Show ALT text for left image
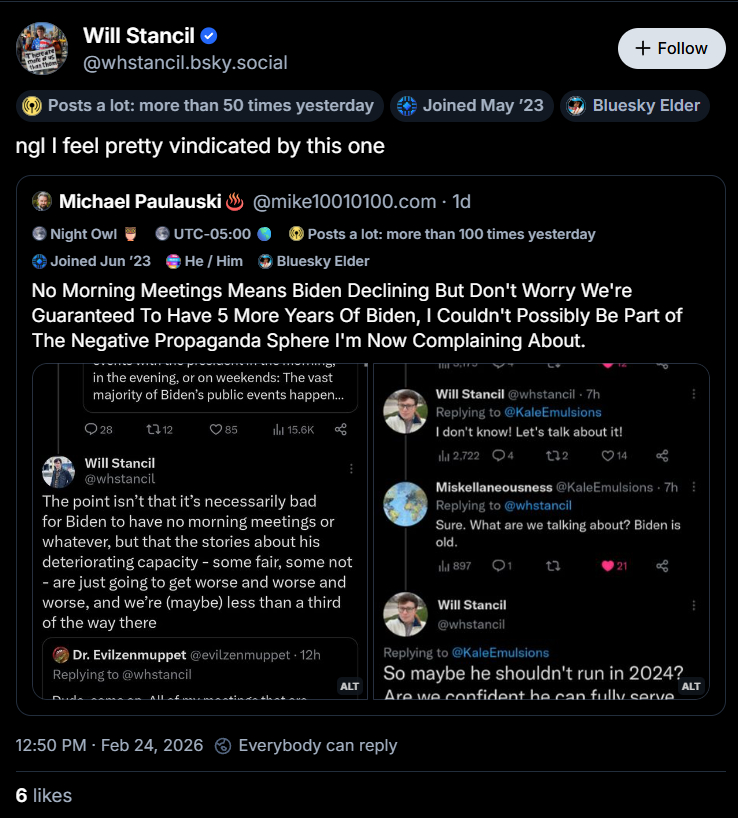This screenshot has width=738, height=818. tap(349, 686)
